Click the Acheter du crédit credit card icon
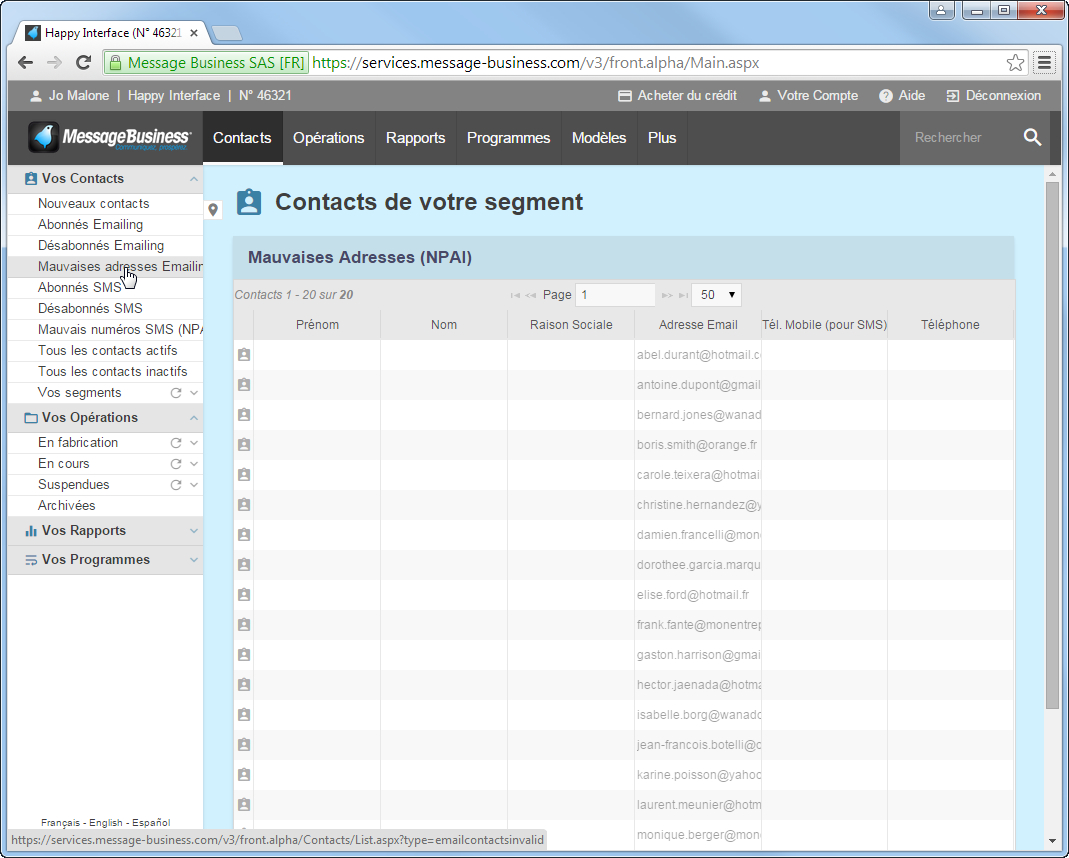This screenshot has height=858, width=1069. pyautogui.click(x=623, y=96)
